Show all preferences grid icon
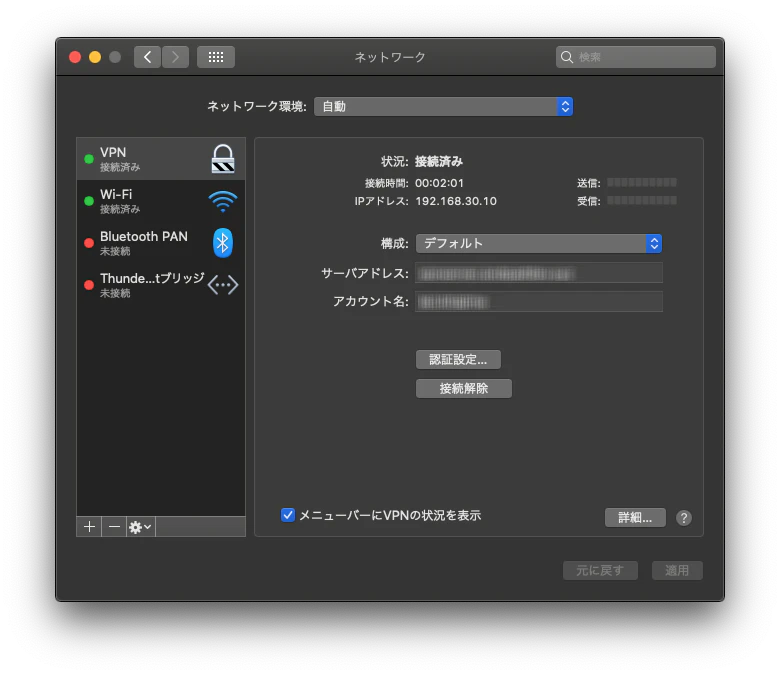The width and height of the screenshot is (780, 675). (216, 57)
